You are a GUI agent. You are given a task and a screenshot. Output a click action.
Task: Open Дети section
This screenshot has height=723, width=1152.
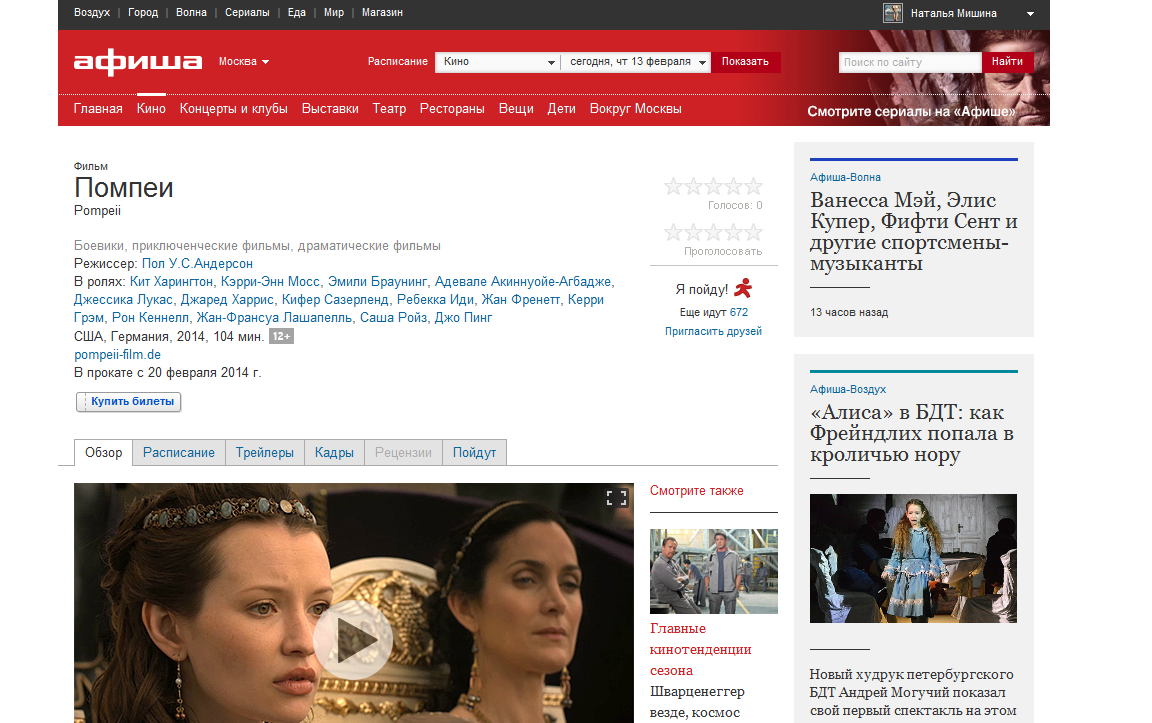point(561,109)
